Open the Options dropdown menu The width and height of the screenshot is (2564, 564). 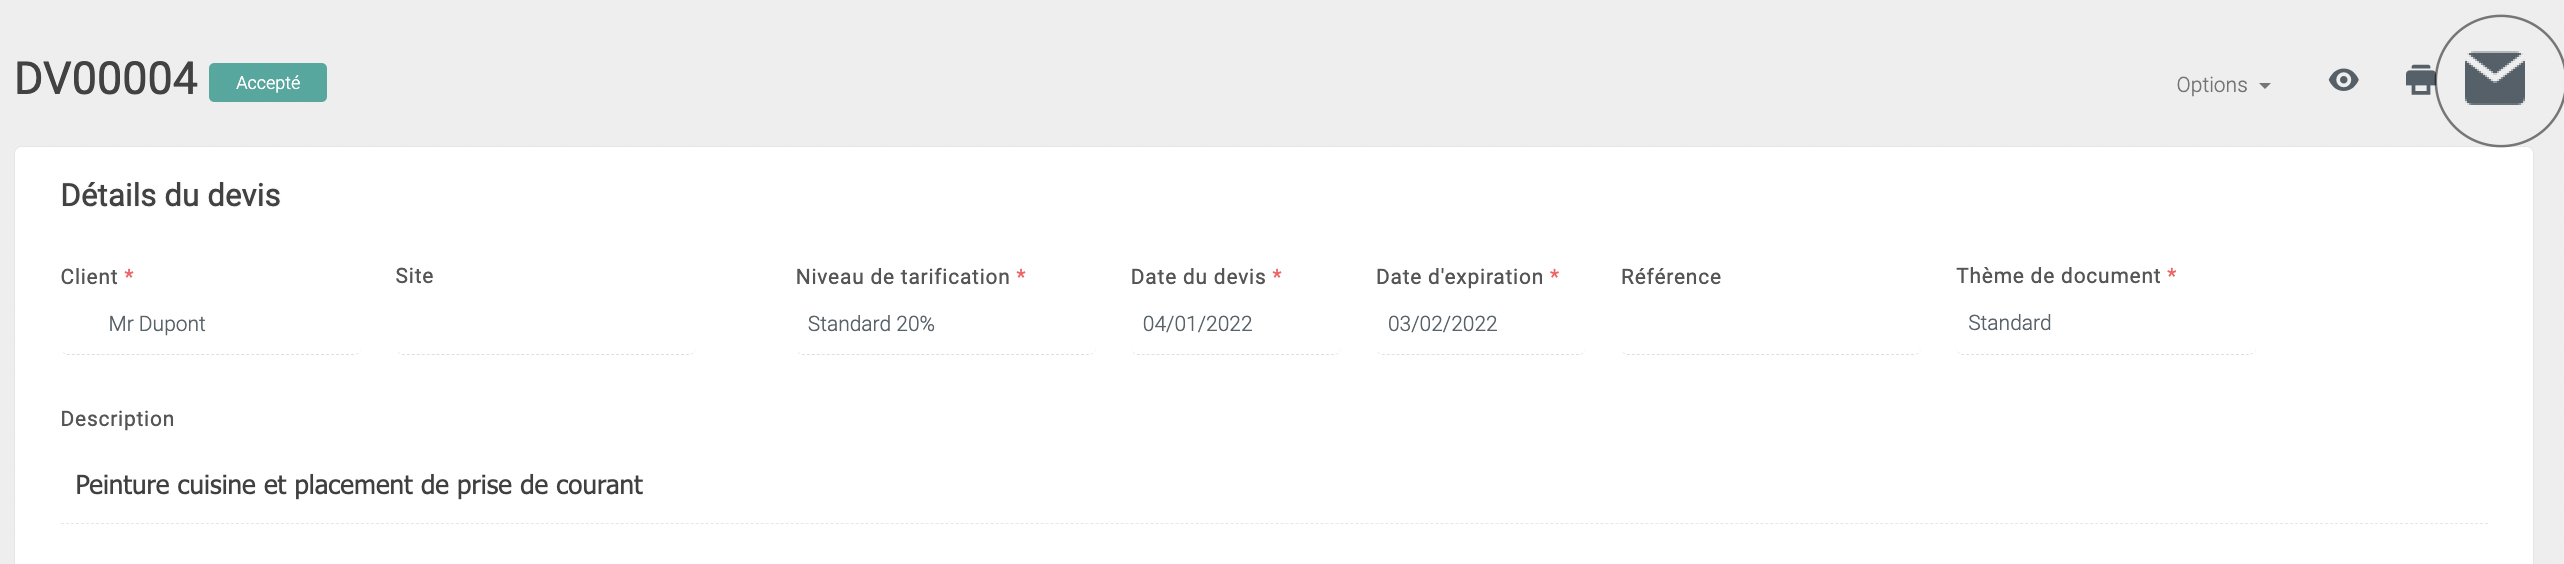(x=2223, y=85)
